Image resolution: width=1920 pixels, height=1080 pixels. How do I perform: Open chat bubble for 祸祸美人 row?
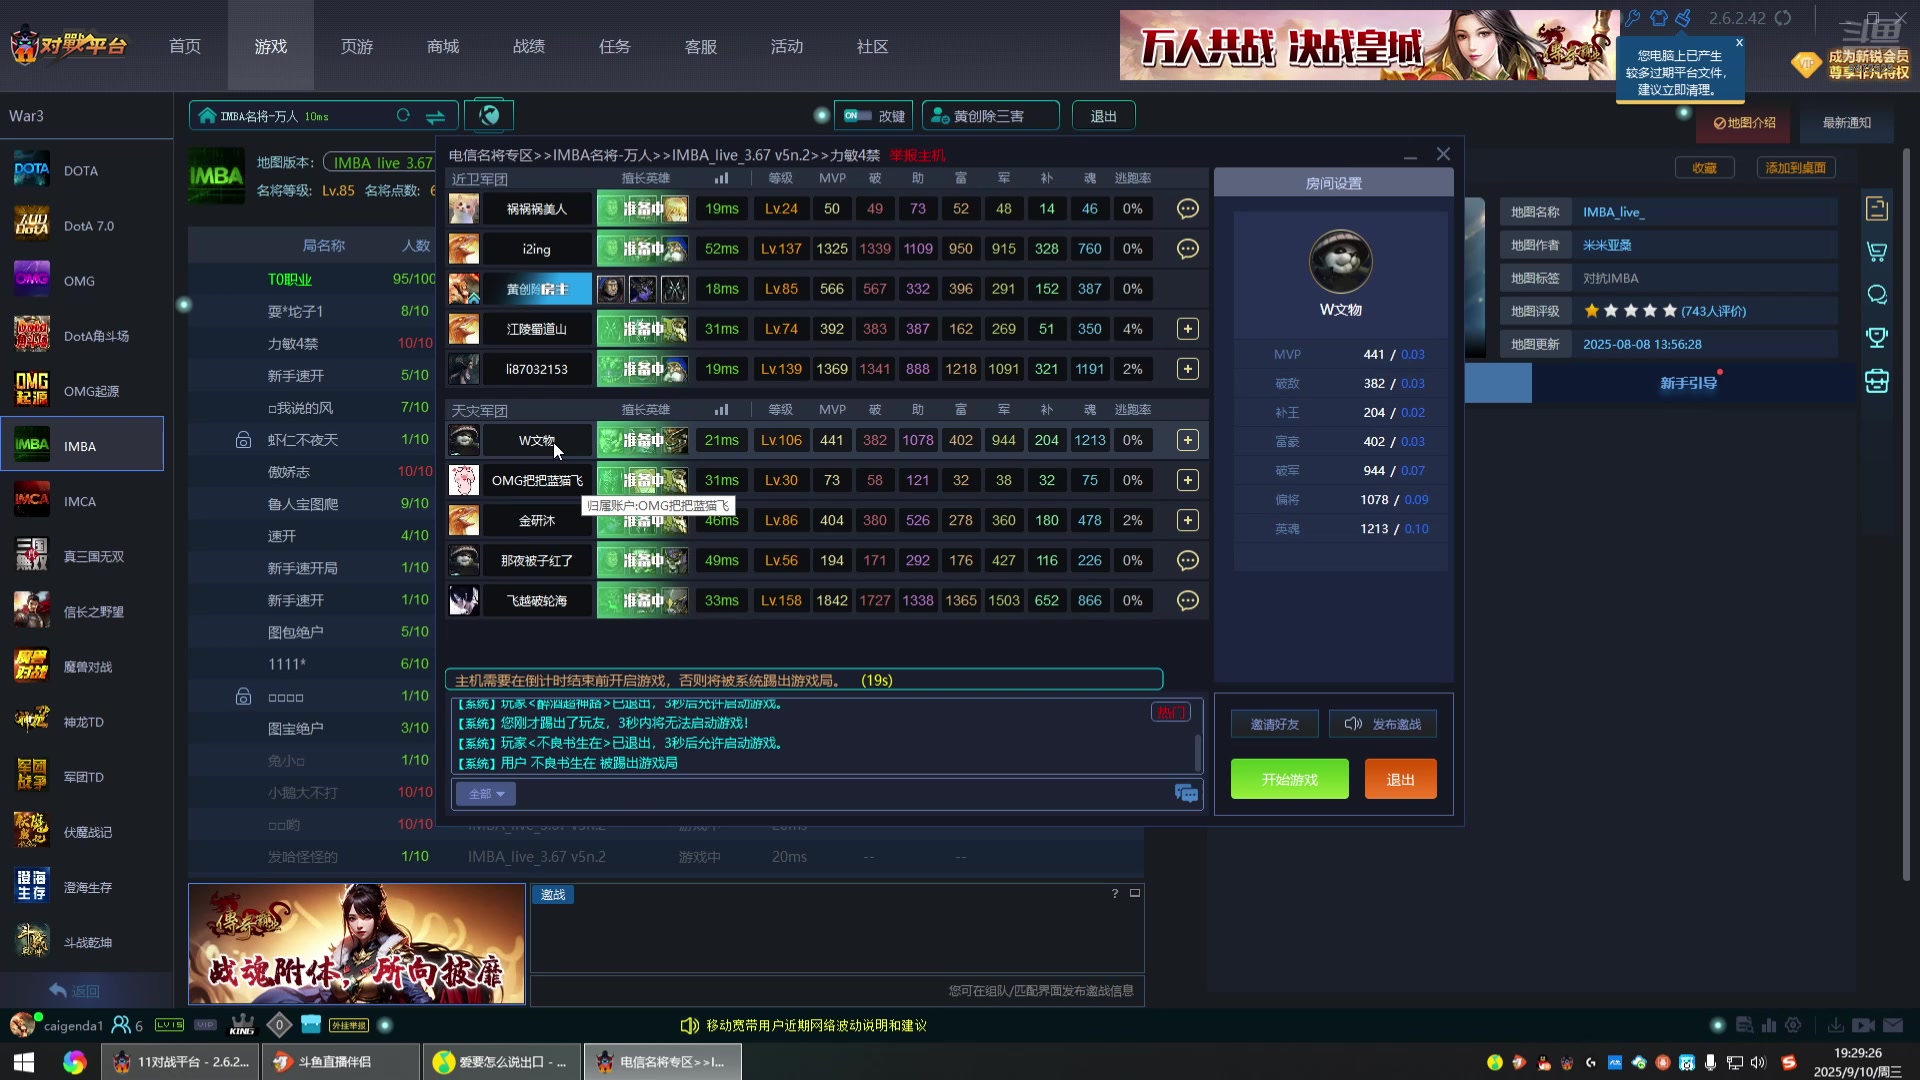[x=1187, y=209]
